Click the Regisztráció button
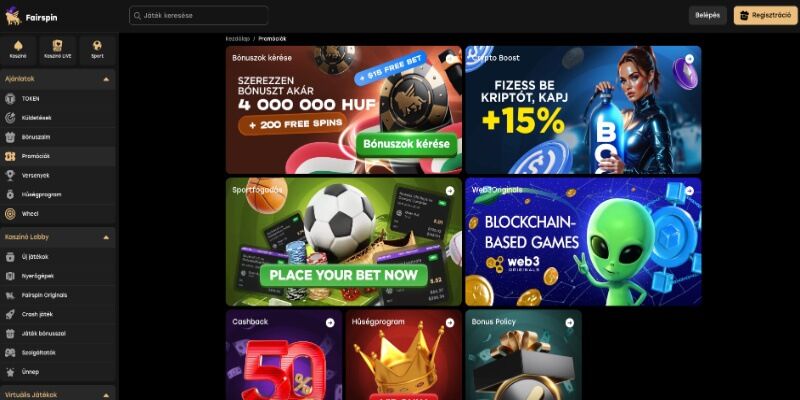Screen dimensions: 800x400 pos(766,15)
